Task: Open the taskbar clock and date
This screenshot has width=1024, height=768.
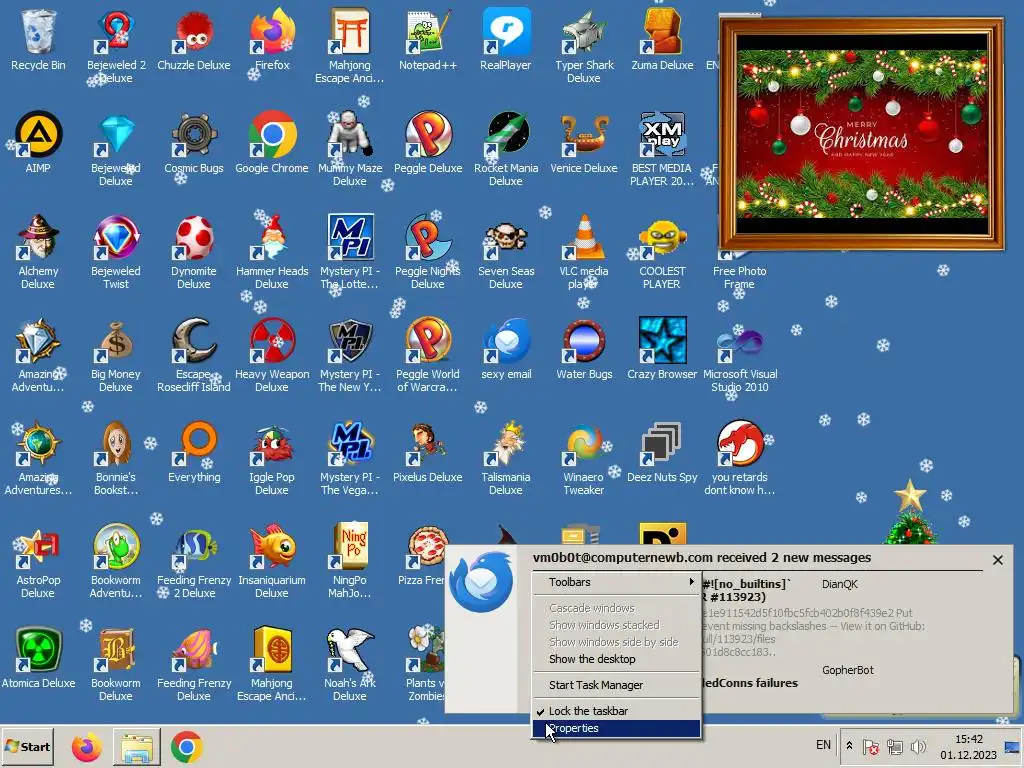Action: pyautogui.click(x=968, y=746)
